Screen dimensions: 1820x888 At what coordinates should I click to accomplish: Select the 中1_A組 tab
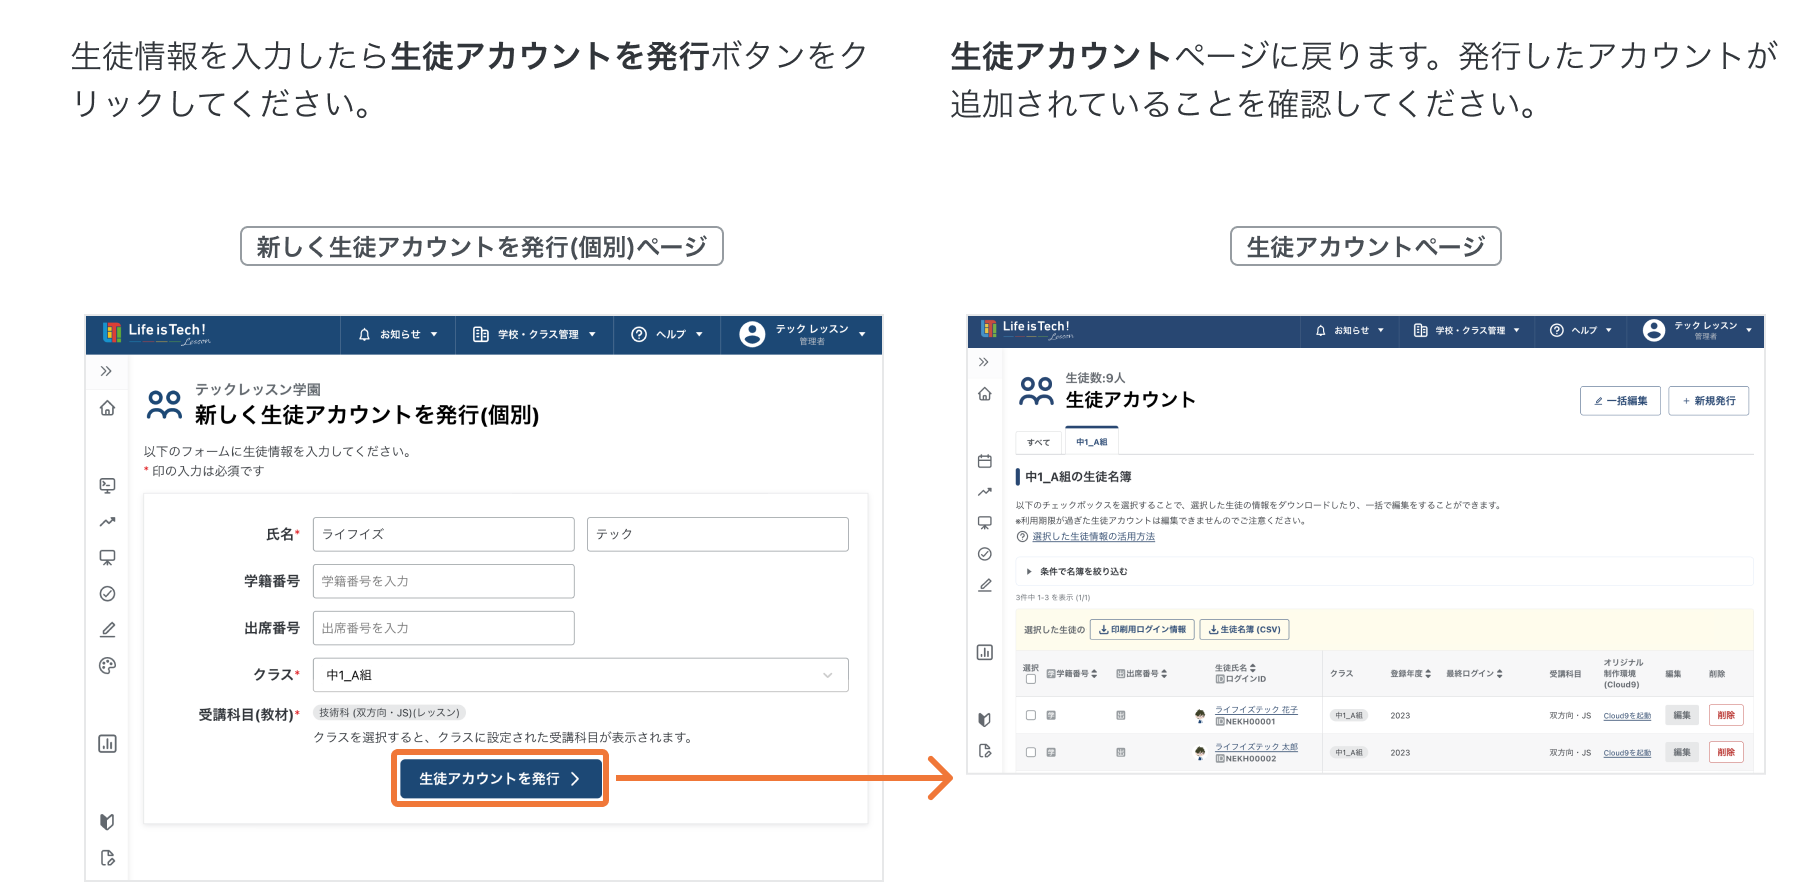coord(1091,442)
